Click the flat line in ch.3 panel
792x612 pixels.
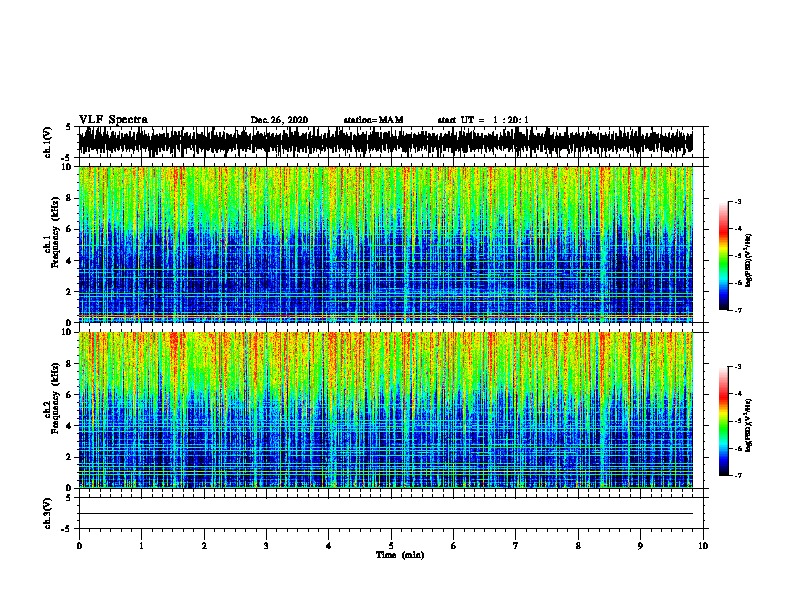point(385,514)
